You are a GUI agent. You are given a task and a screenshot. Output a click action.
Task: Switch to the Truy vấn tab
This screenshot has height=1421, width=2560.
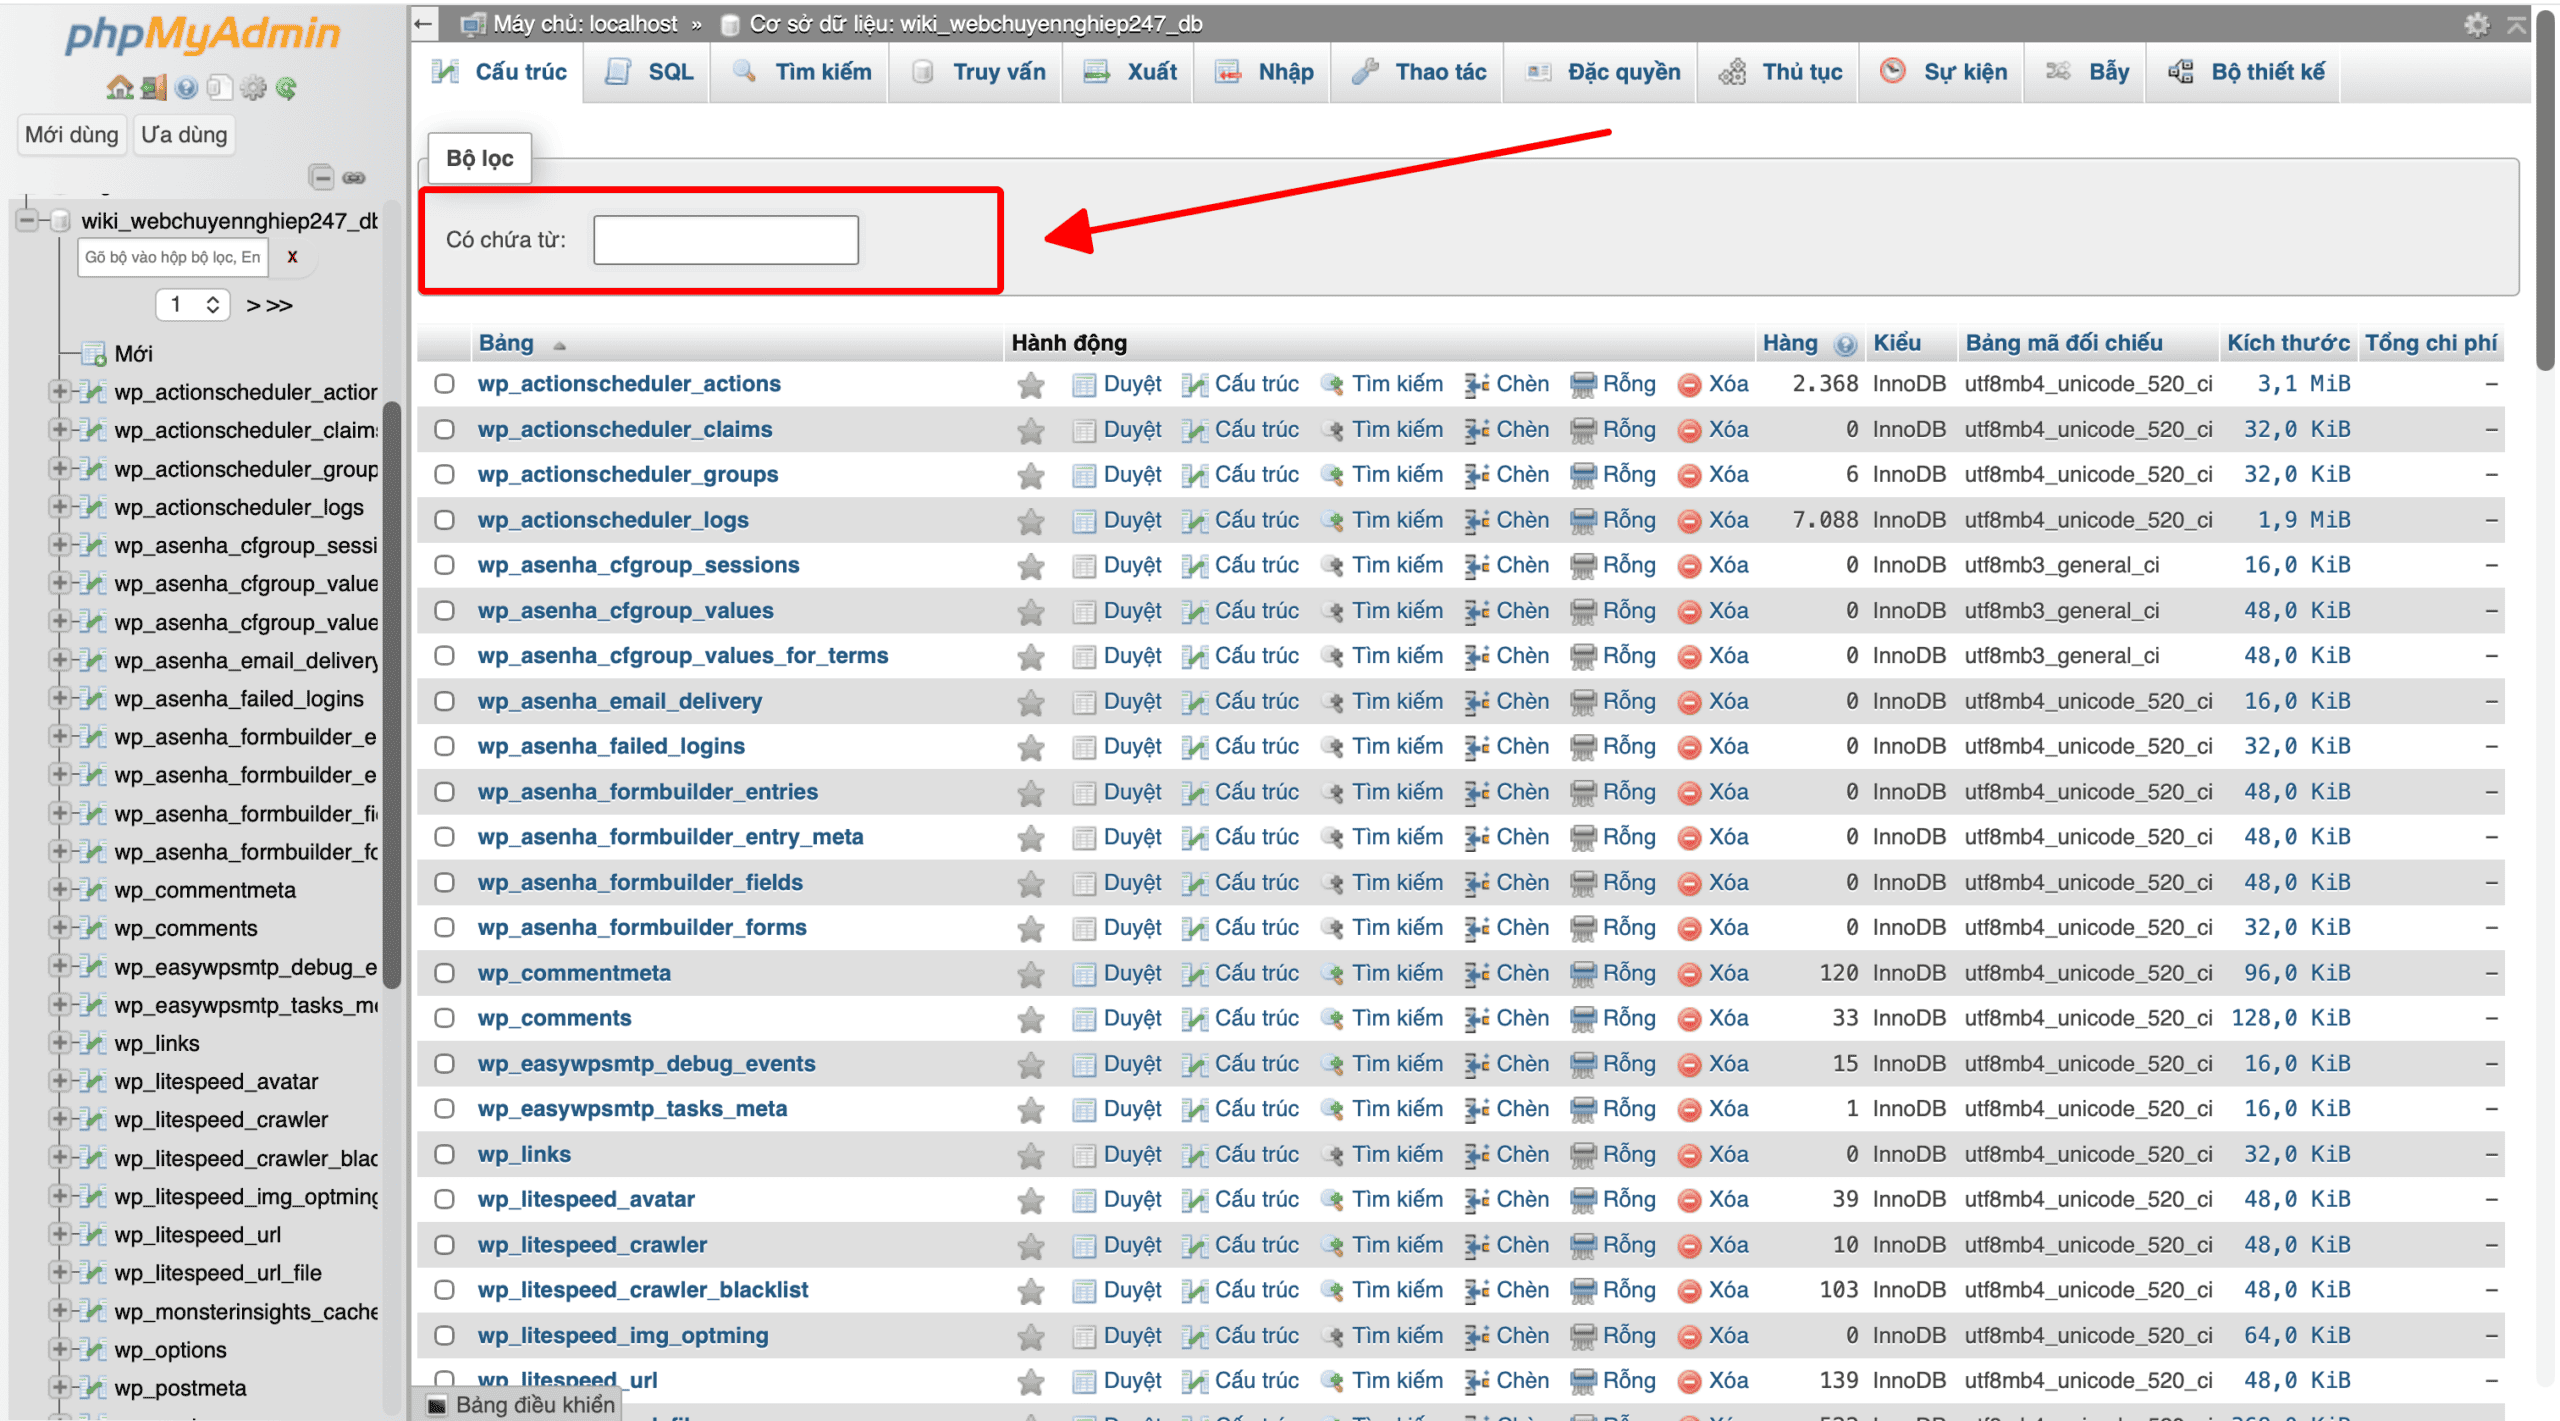click(977, 72)
